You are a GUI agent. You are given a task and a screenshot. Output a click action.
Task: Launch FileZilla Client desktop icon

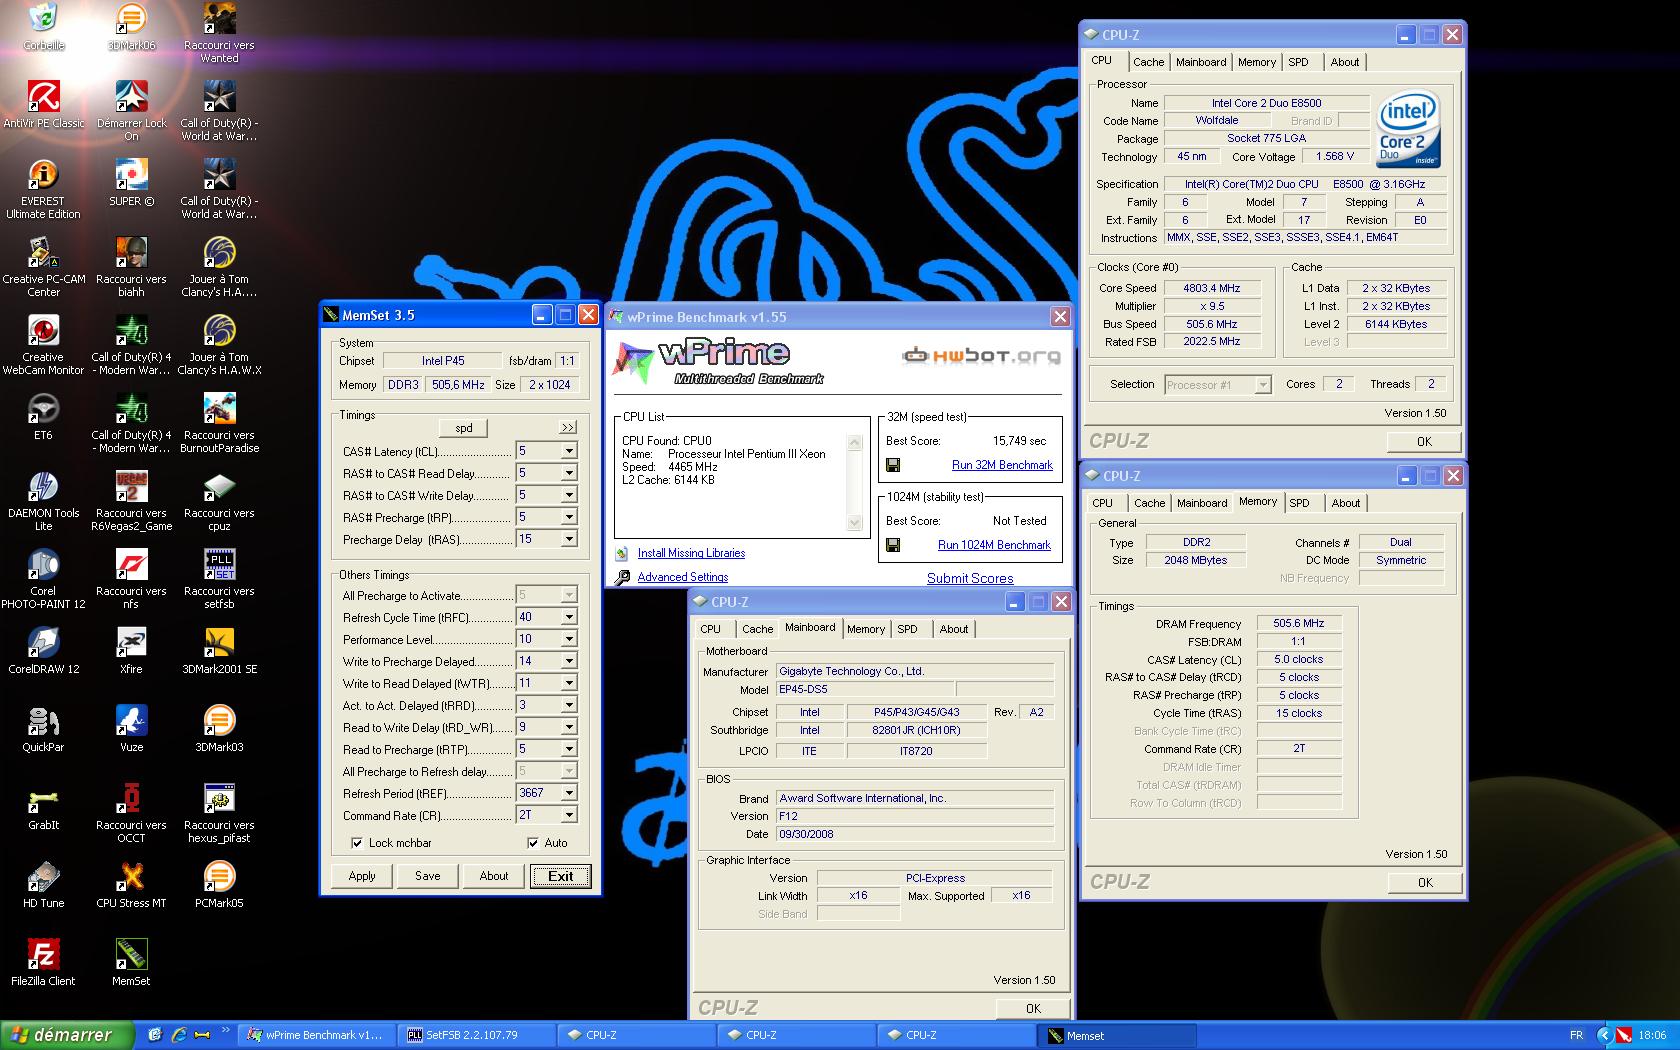click(x=43, y=962)
